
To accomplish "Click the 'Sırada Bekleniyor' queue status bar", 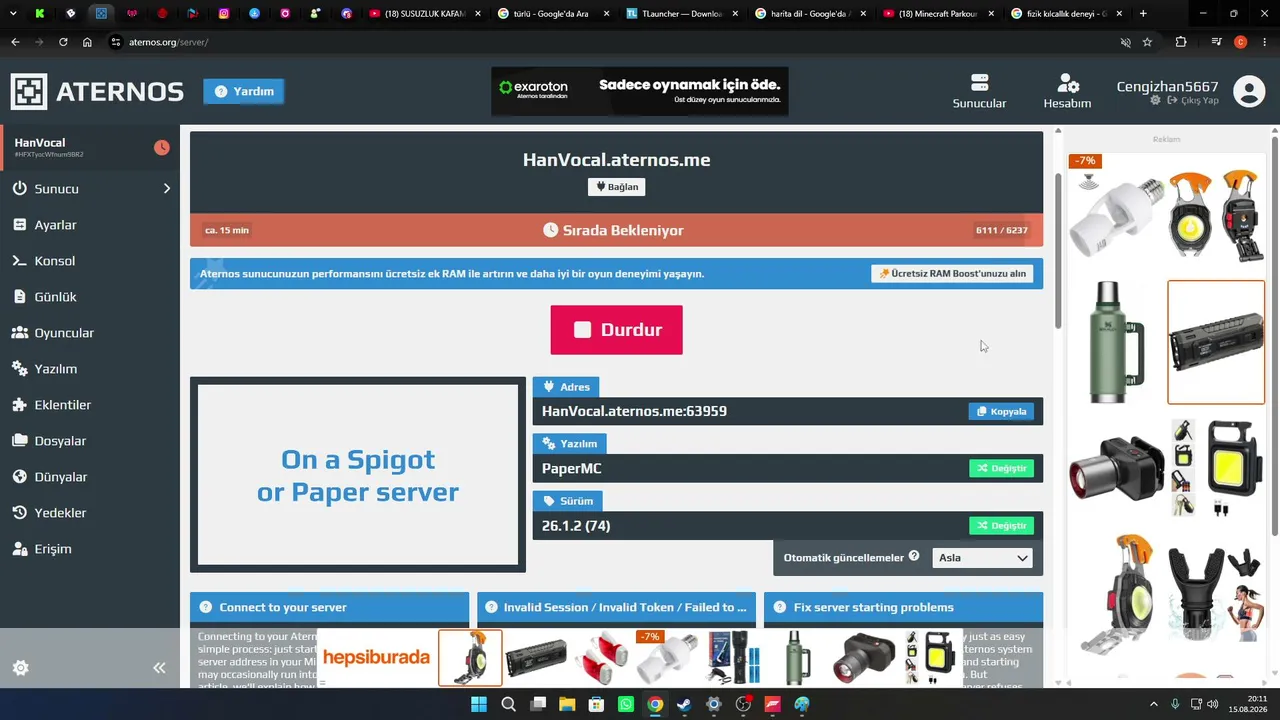I will point(616,230).
